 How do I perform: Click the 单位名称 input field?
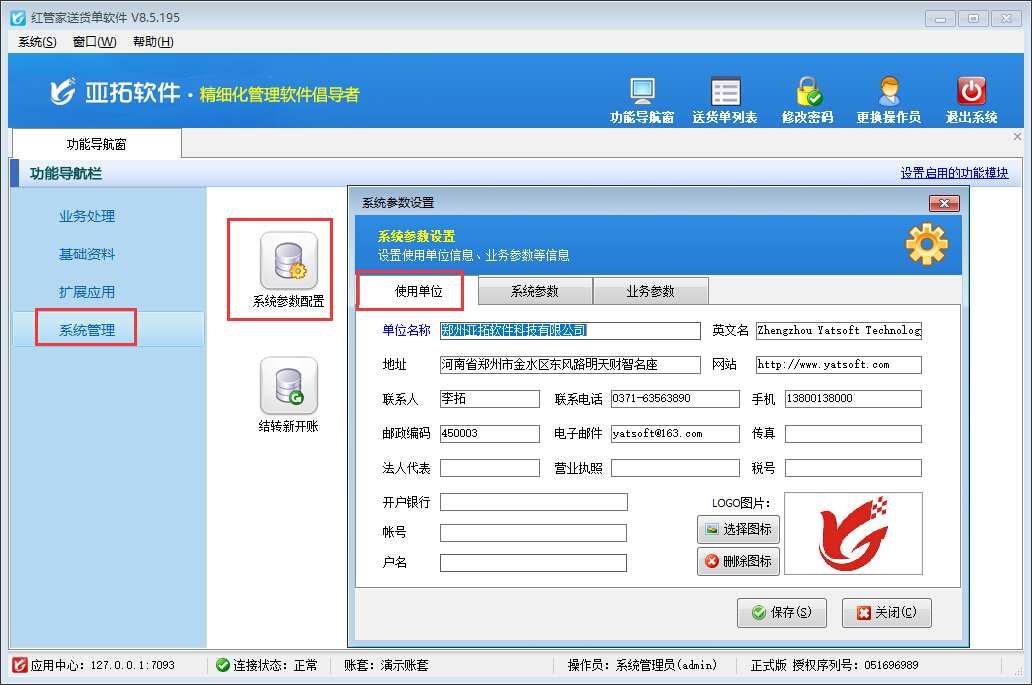570,330
